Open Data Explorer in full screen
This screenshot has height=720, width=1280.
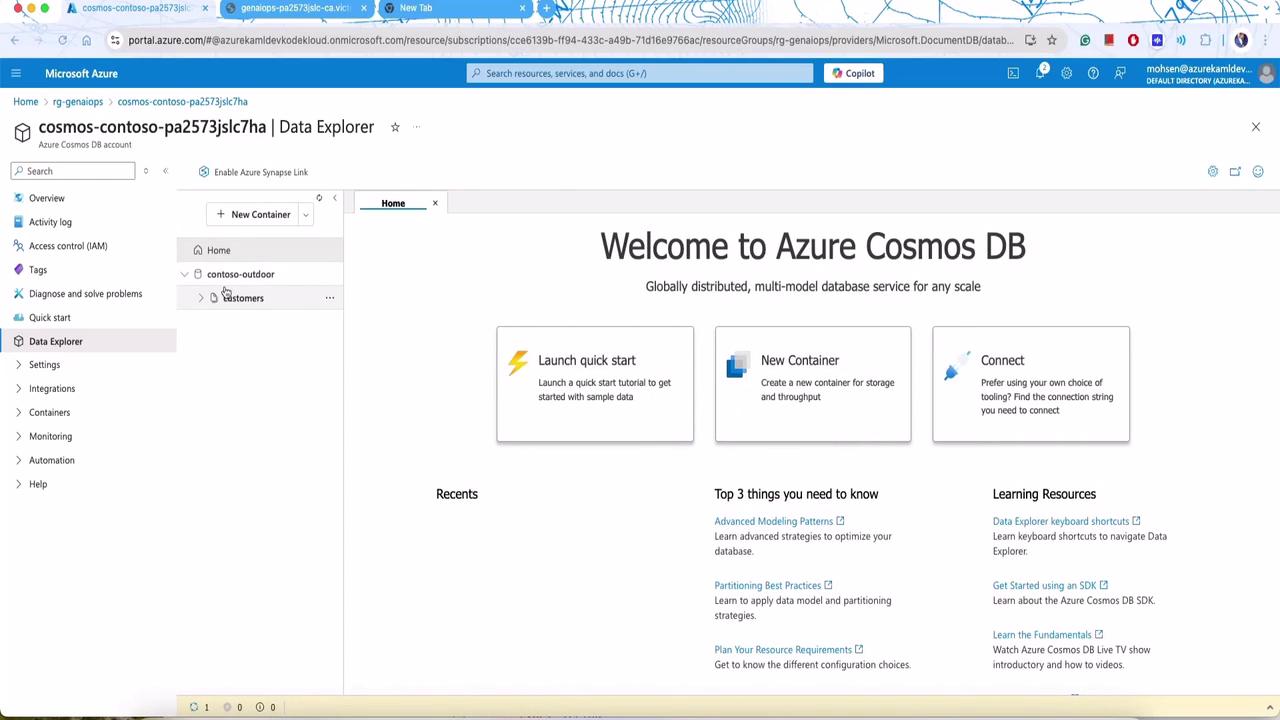(1235, 172)
